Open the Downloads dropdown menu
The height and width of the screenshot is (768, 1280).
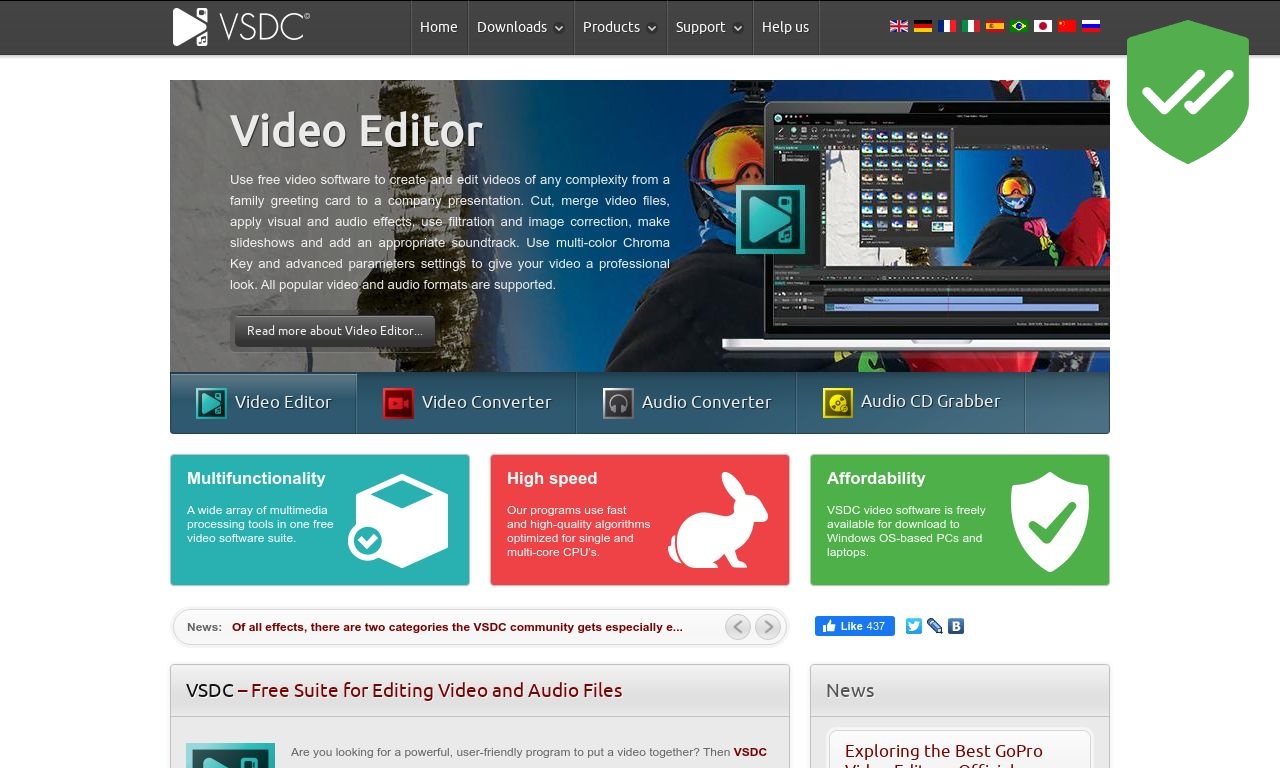coord(520,27)
